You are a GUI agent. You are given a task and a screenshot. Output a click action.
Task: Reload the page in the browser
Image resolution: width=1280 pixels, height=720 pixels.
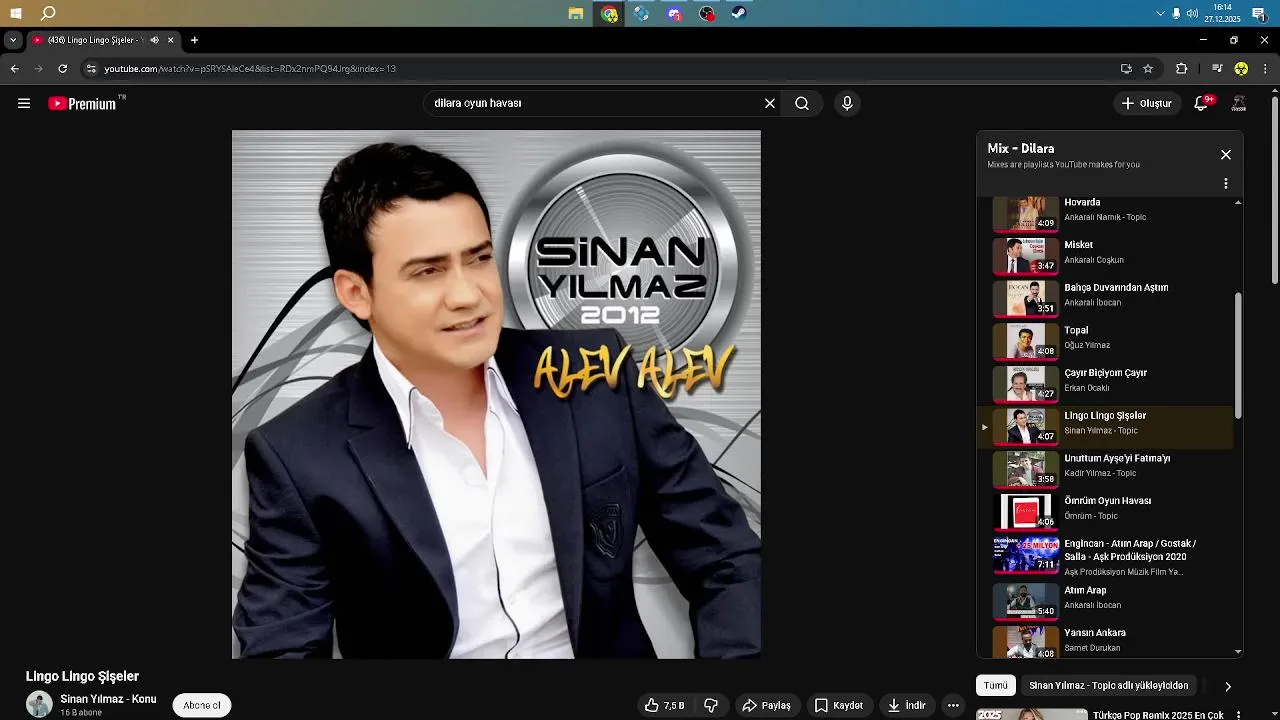click(x=62, y=69)
